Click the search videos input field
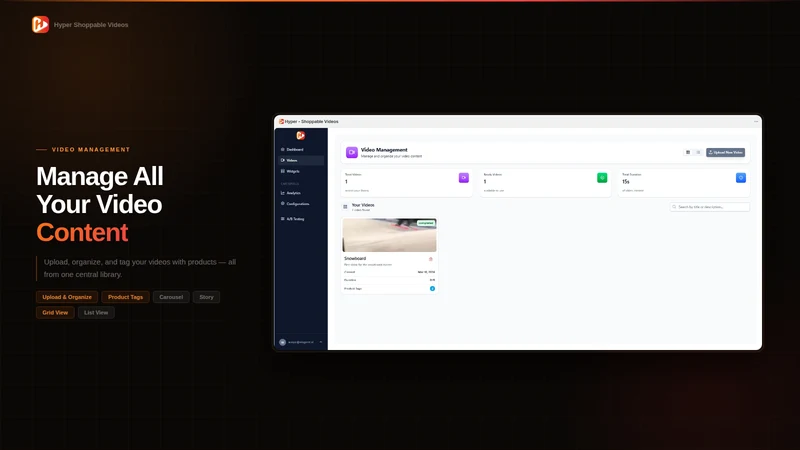Viewport: 800px width, 450px height. tap(710, 207)
